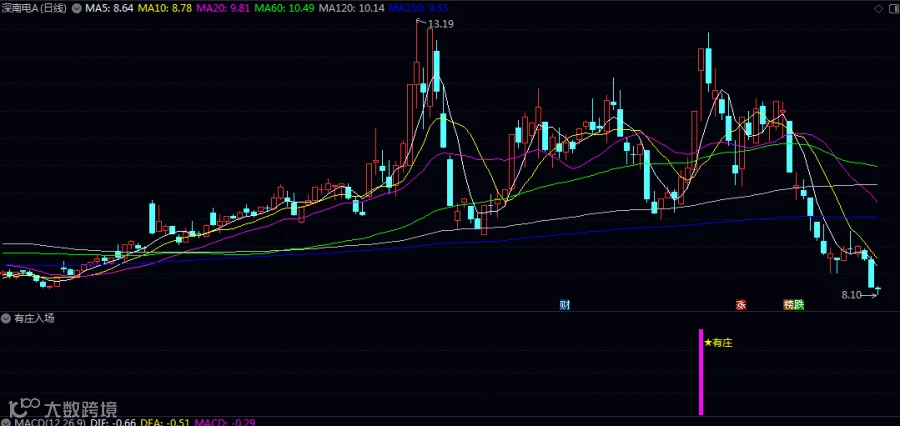Click the 13.19 high price marker
This screenshot has width=900, height=426.
[x=440, y=24]
